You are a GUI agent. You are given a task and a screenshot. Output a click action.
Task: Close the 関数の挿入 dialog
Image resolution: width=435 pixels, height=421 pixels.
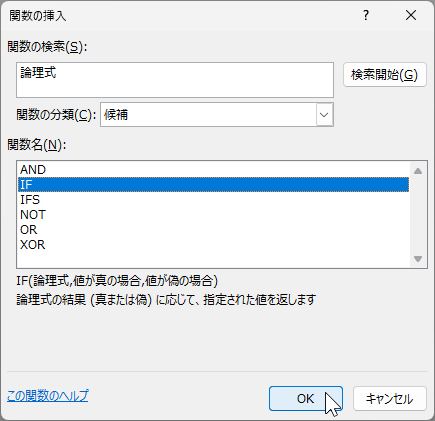click(x=411, y=15)
